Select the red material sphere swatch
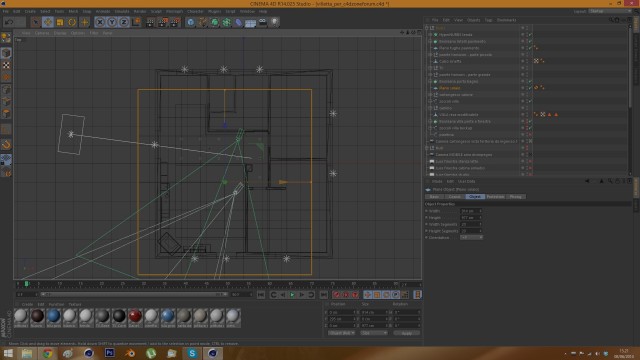The width and height of the screenshot is (640, 360). (135, 316)
